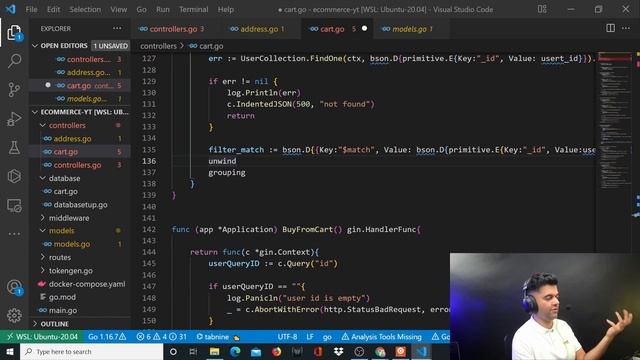Viewport: 640px width, 360px height.
Task: Open Dropbox from the taskbar
Action: point(338,351)
